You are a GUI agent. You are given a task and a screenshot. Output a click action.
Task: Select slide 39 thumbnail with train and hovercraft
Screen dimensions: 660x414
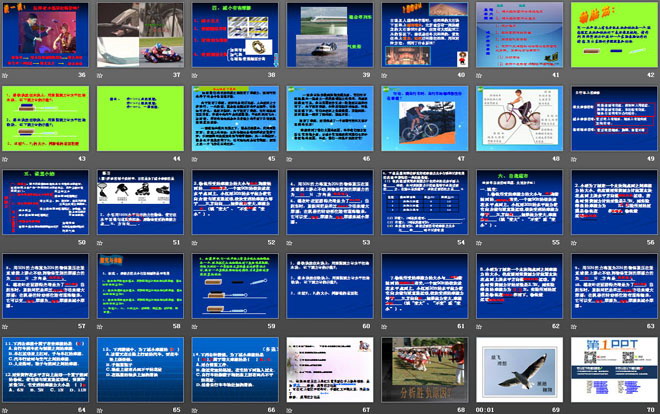click(x=330, y=35)
